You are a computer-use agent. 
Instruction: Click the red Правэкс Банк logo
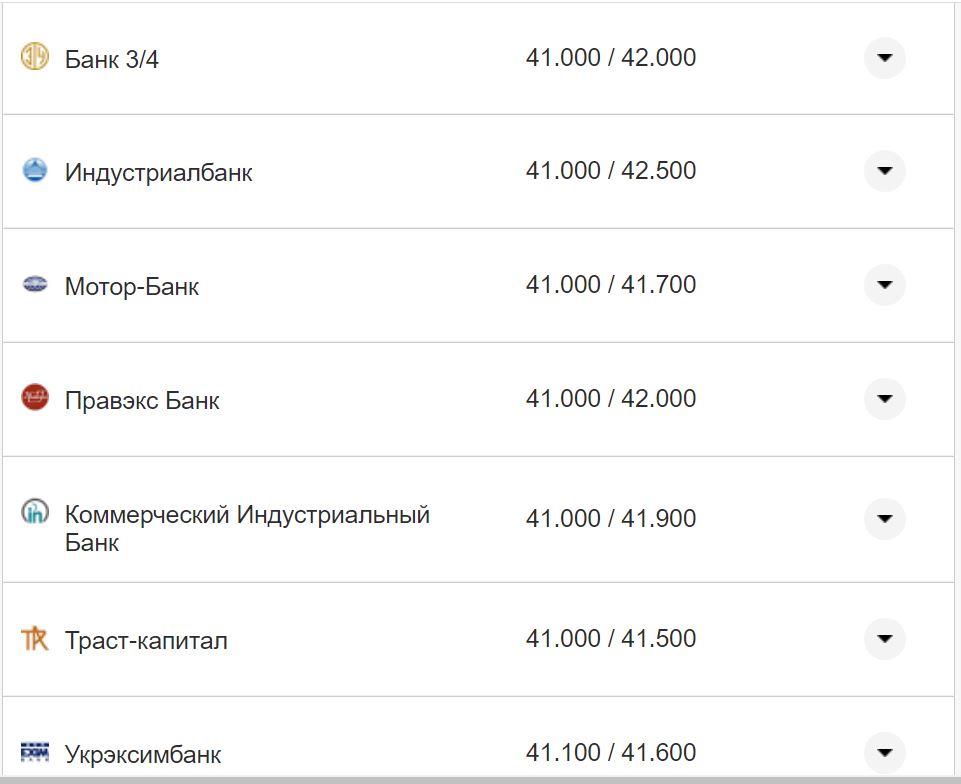pos(36,398)
